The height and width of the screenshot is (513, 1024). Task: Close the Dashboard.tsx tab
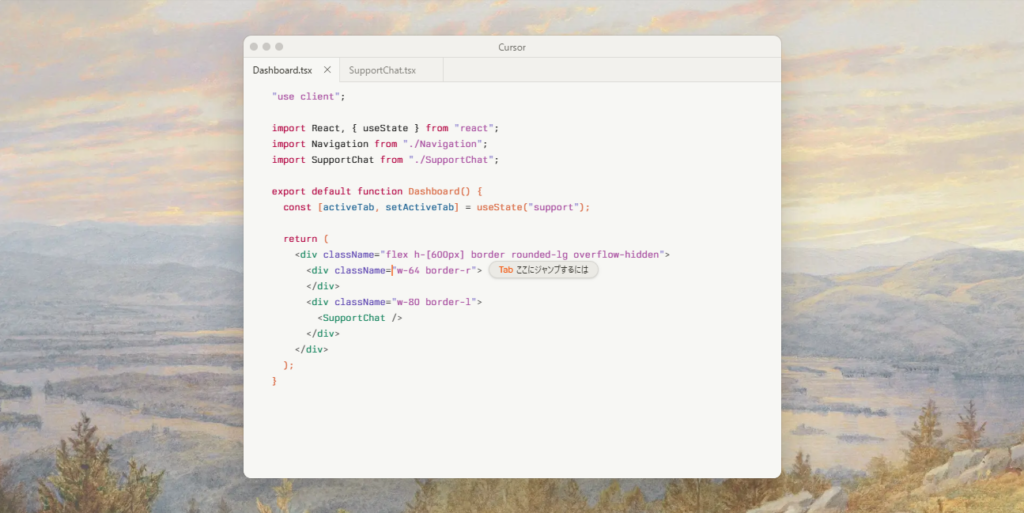tap(327, 70)
